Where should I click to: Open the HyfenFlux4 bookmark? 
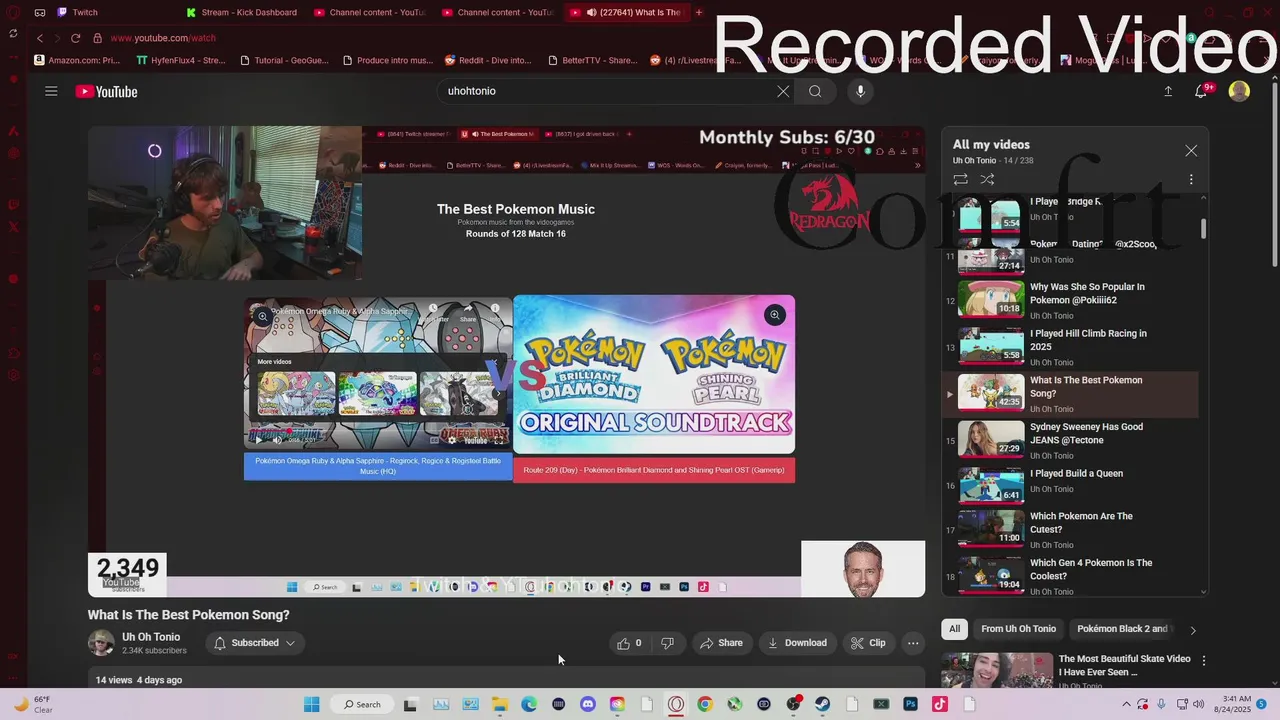point(181,60)
